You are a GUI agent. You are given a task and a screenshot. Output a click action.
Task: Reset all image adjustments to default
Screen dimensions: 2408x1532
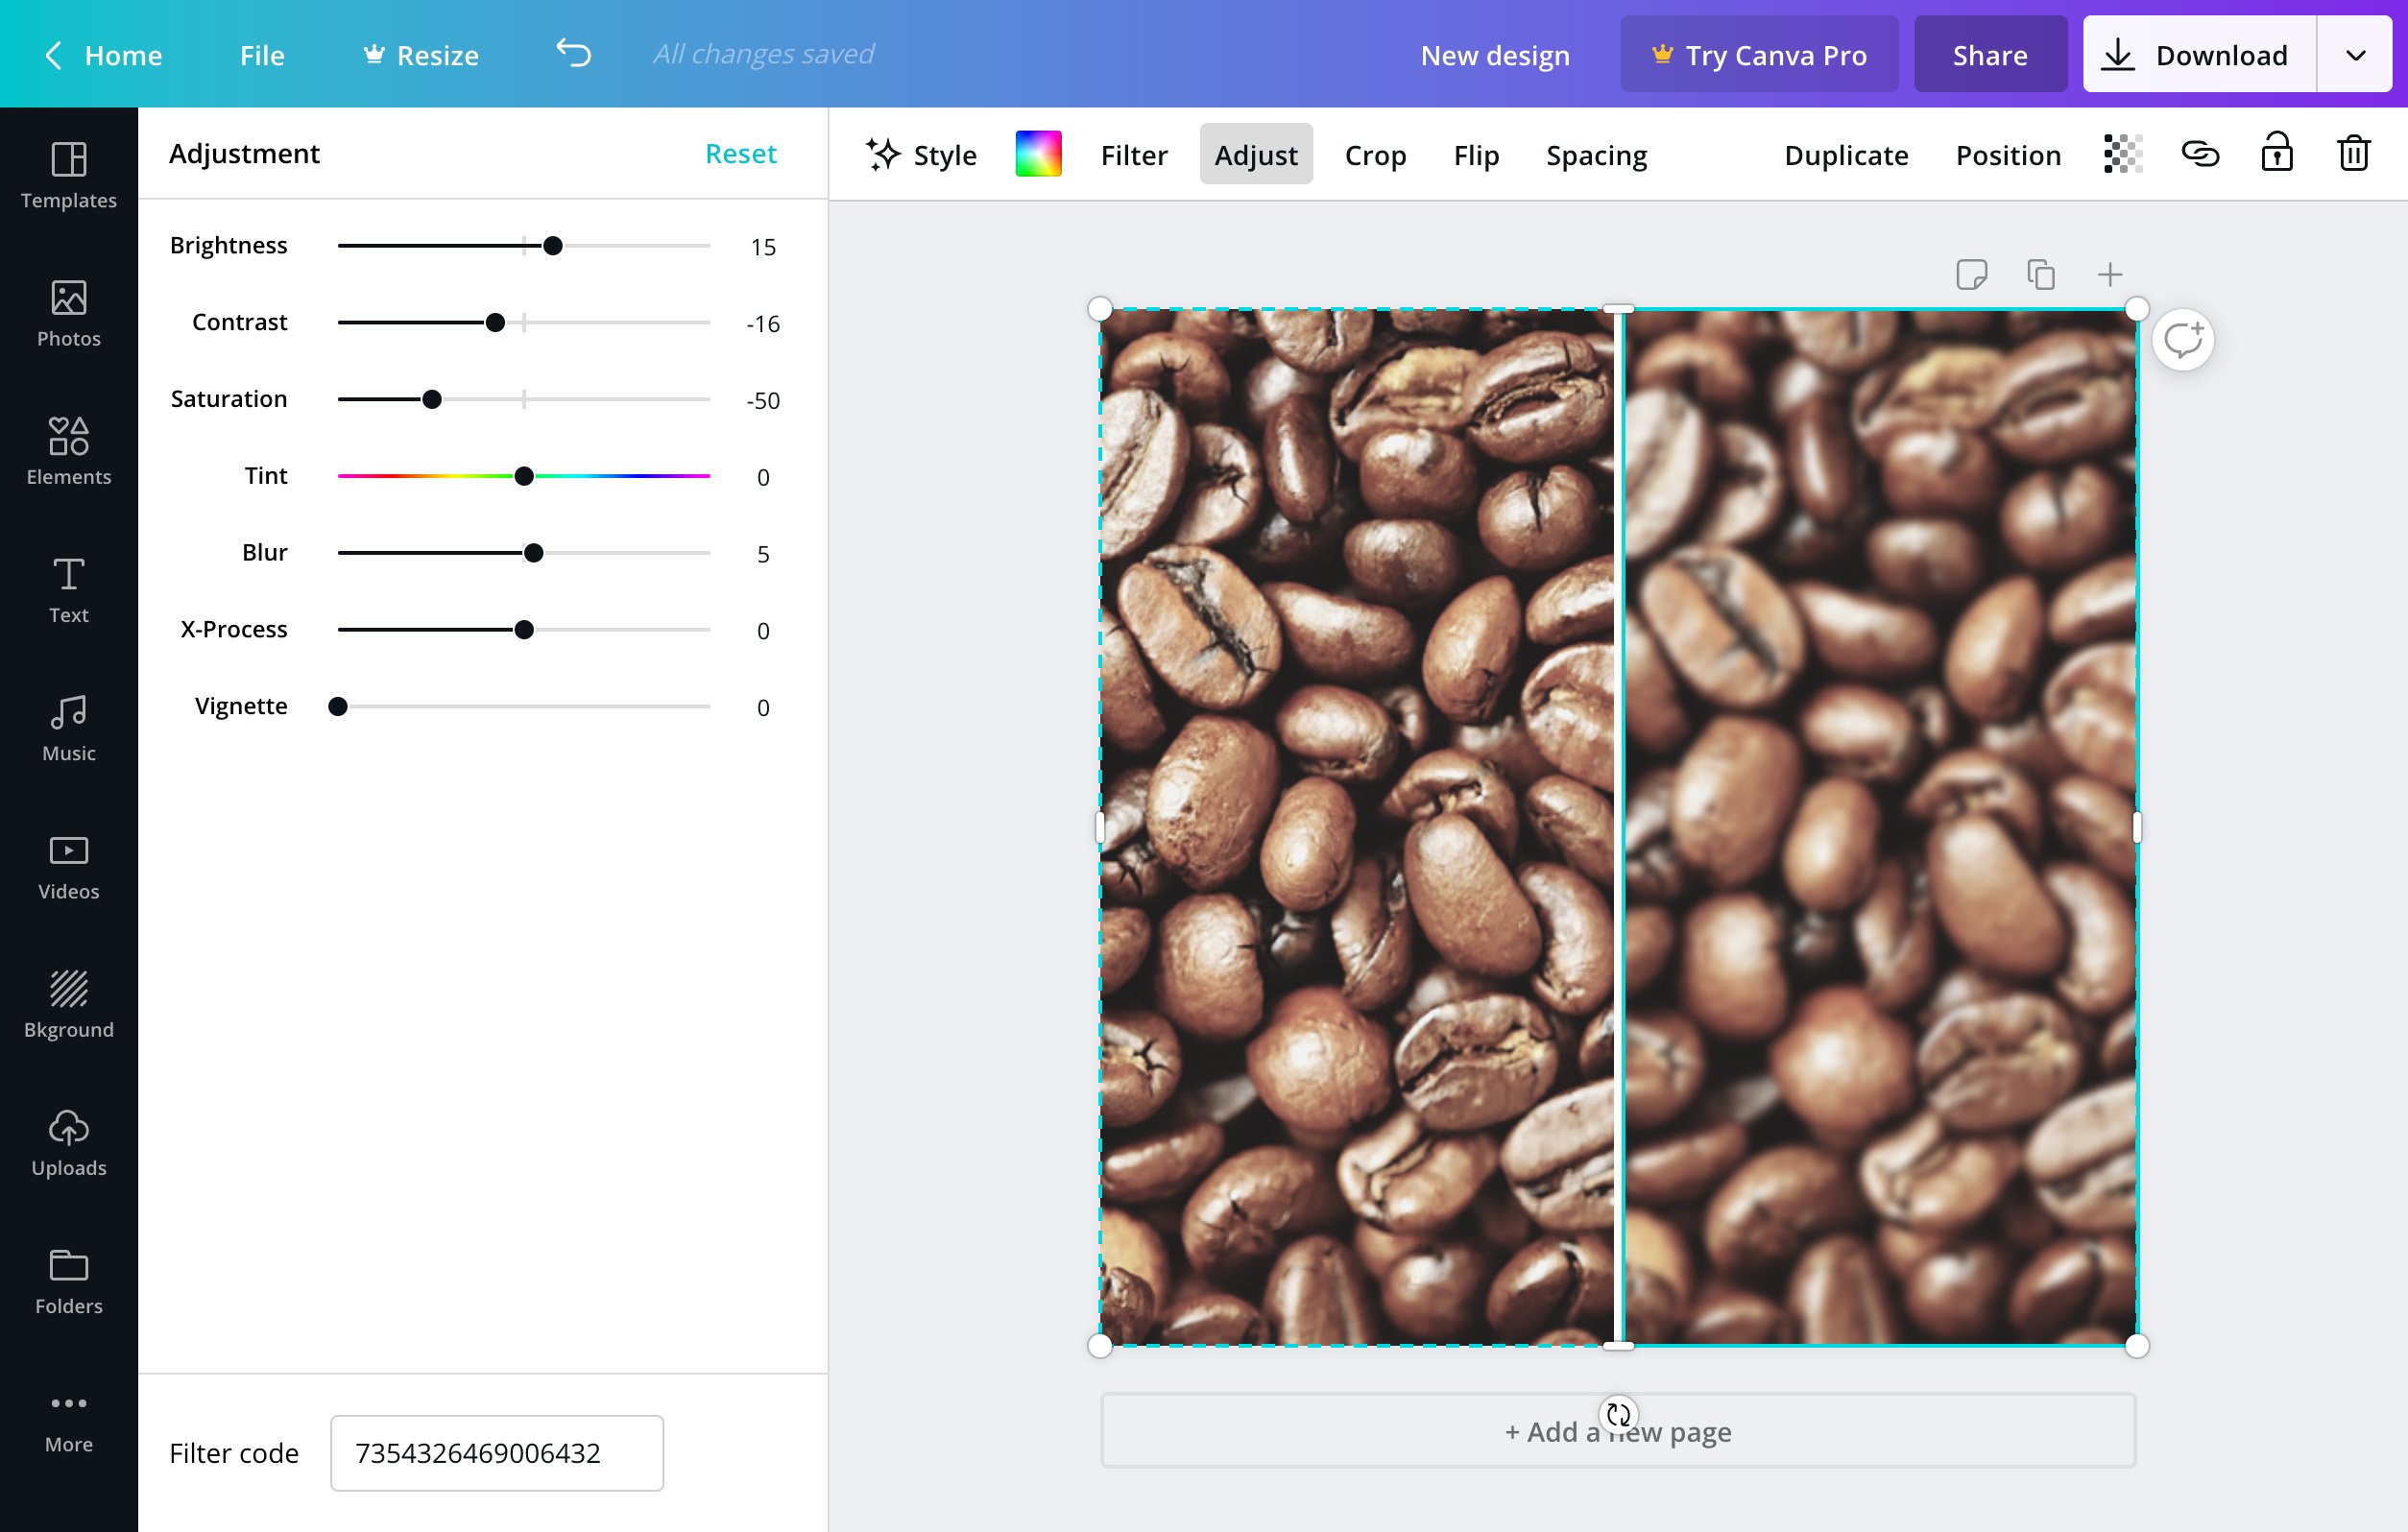click(x=740, y=153)
